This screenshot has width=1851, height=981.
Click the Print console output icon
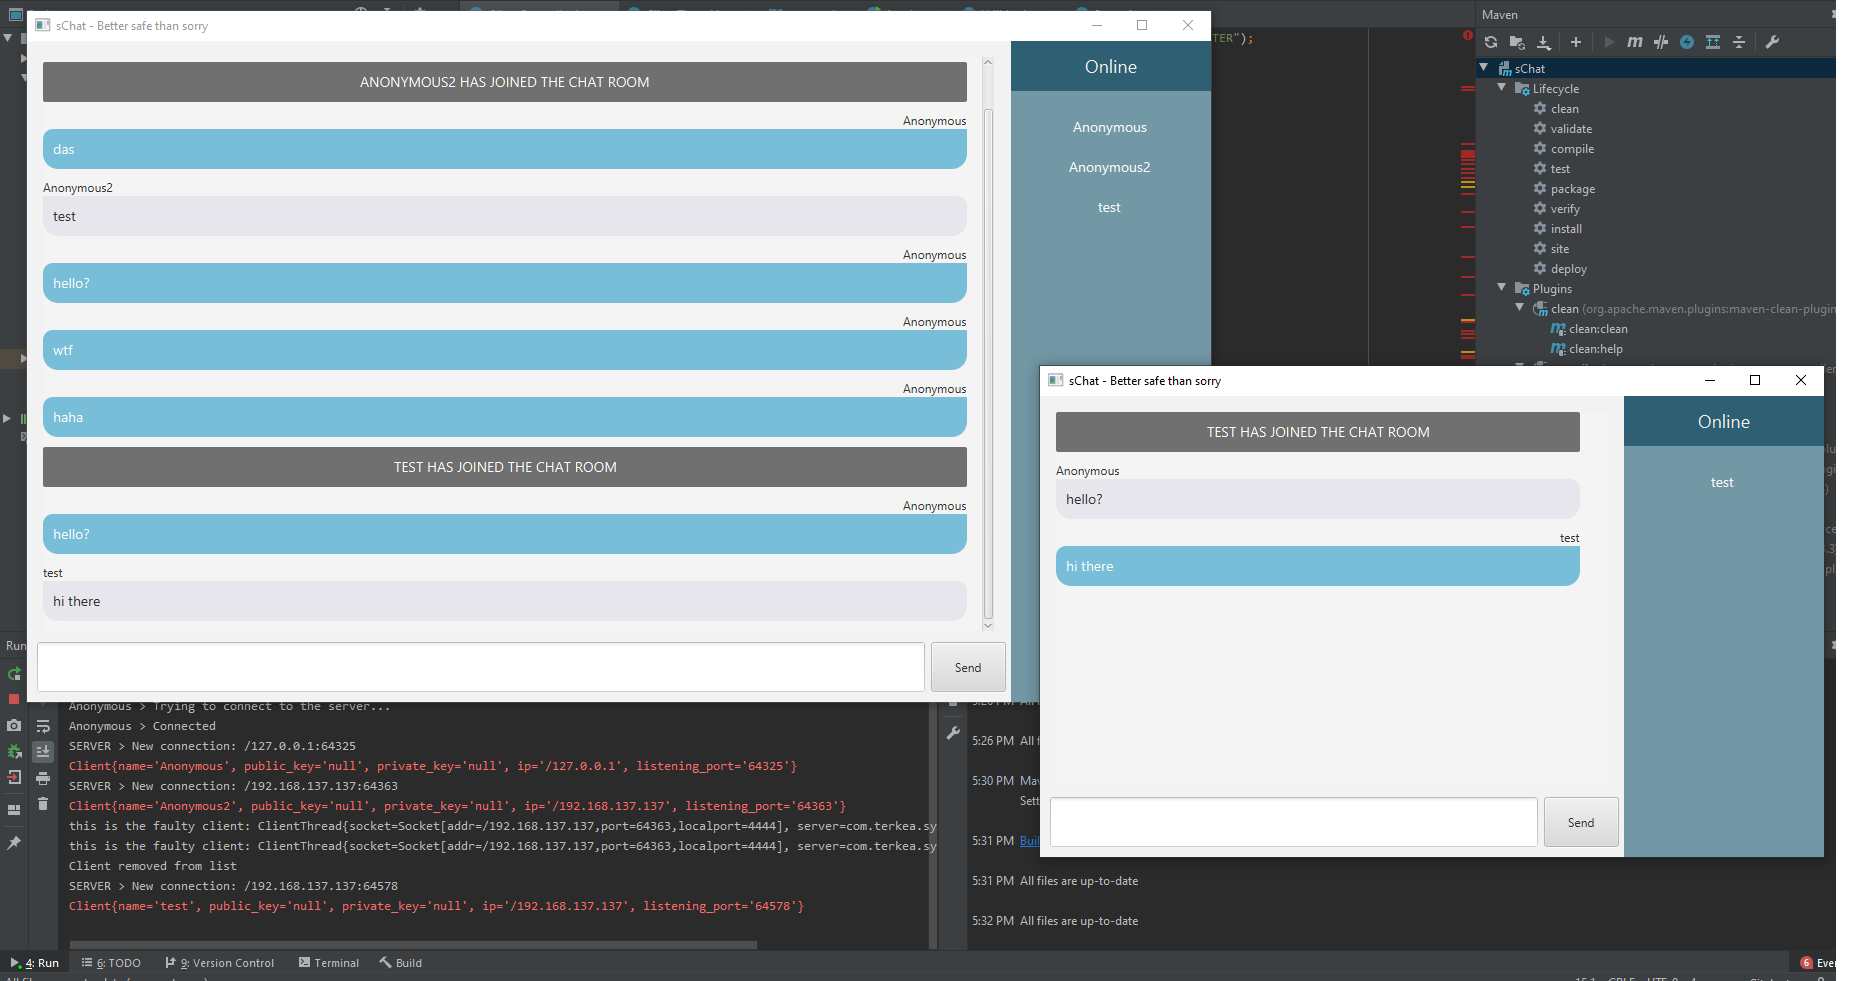click(x=43, y=778)
